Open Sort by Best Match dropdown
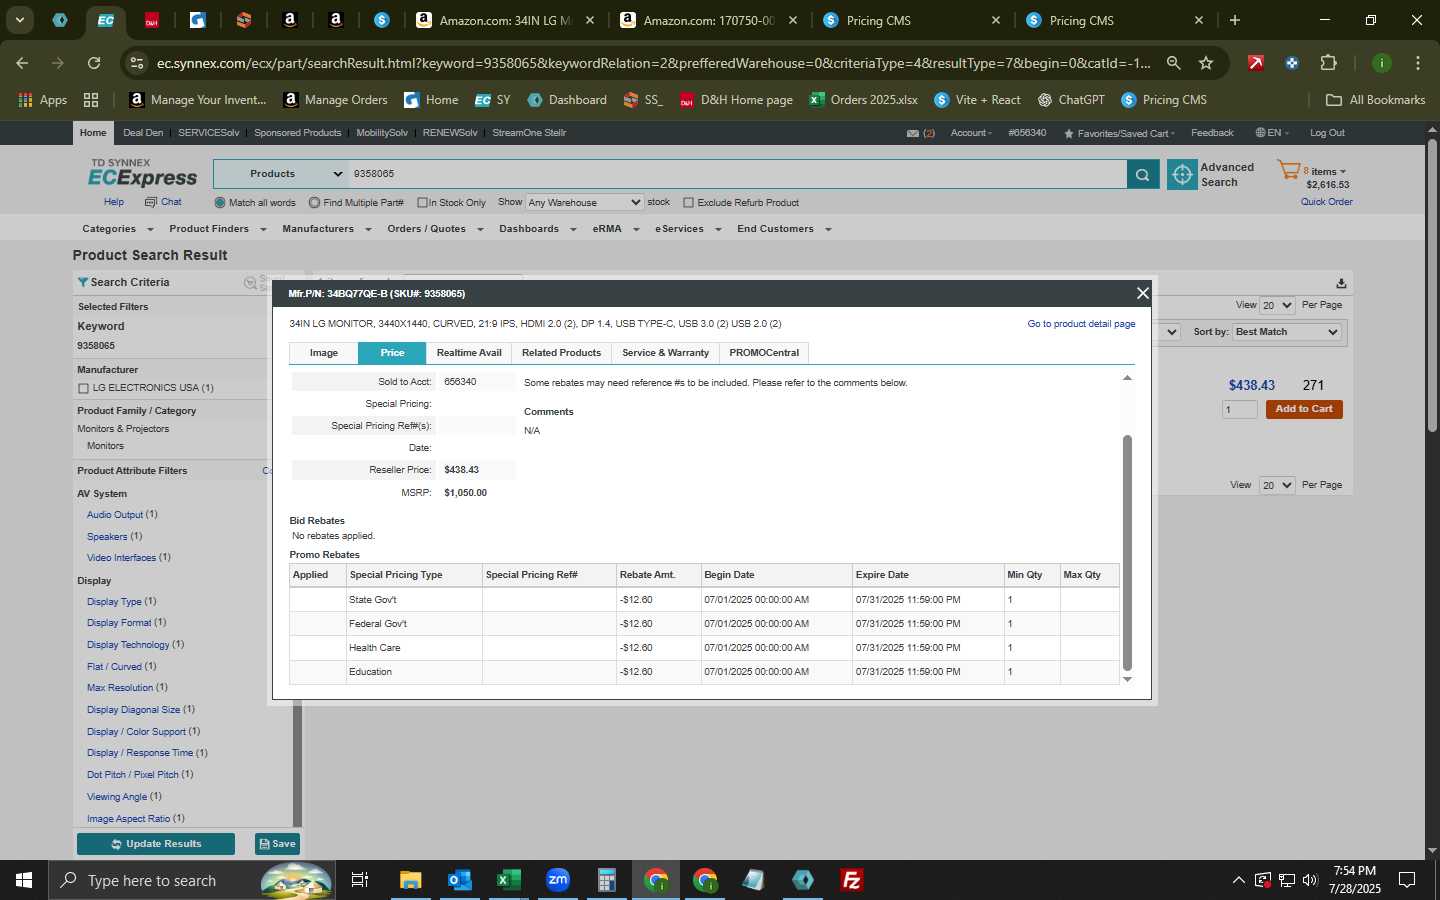Viewport: 1440px width, 900px height. [1286, 332]
